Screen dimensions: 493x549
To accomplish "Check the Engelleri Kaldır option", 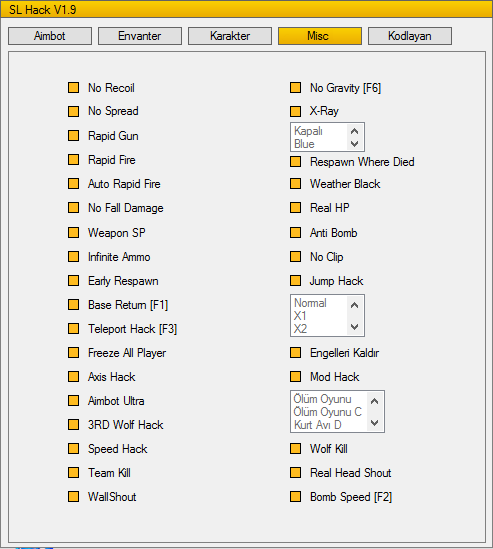I will click(x=295, y=353).
